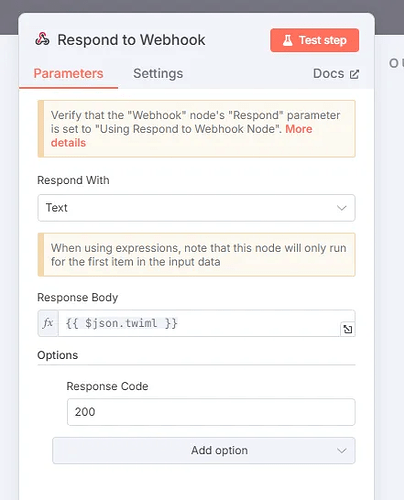The height and width of the screenshot is (500, 404).
Task: Click the Options section heading
Action: (x=58, y=355)
